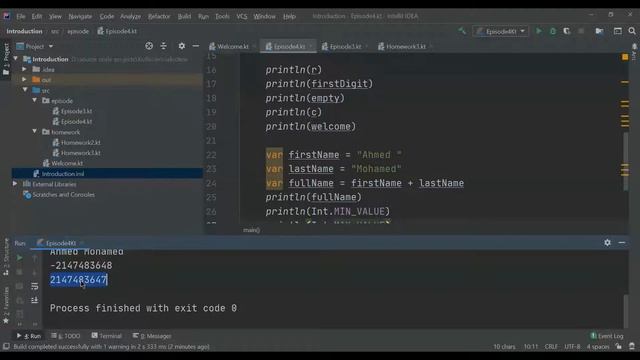The image size is (640, 360).
Task: Expand the .idea folder
Action: pyautogui.click(x=24, y=69)
